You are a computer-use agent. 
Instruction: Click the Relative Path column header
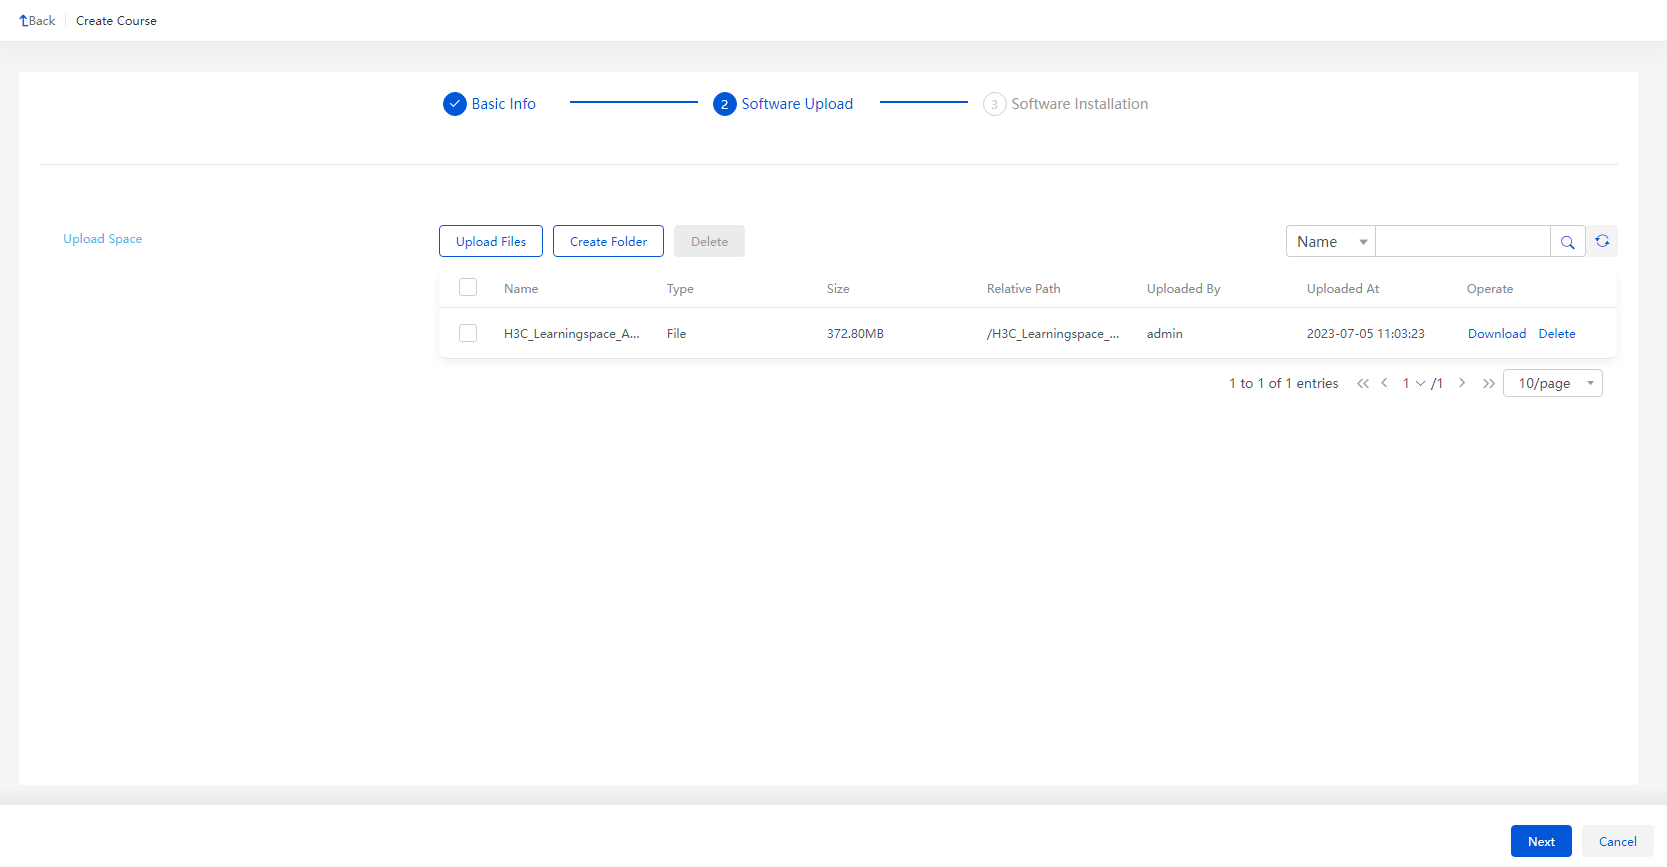coord(1024,289)
